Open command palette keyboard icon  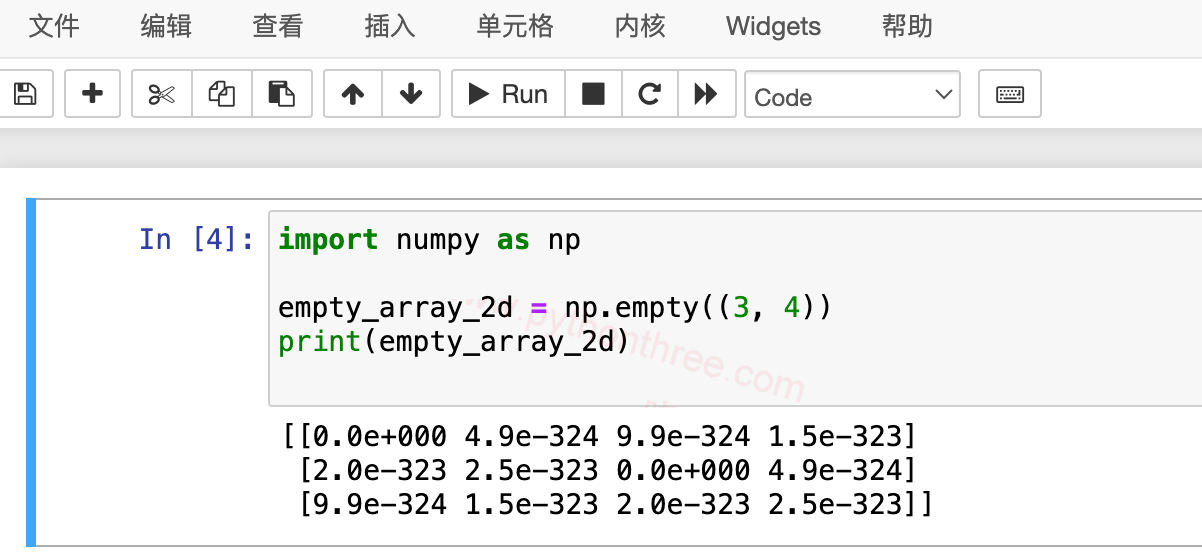(x=1010, y=94)
